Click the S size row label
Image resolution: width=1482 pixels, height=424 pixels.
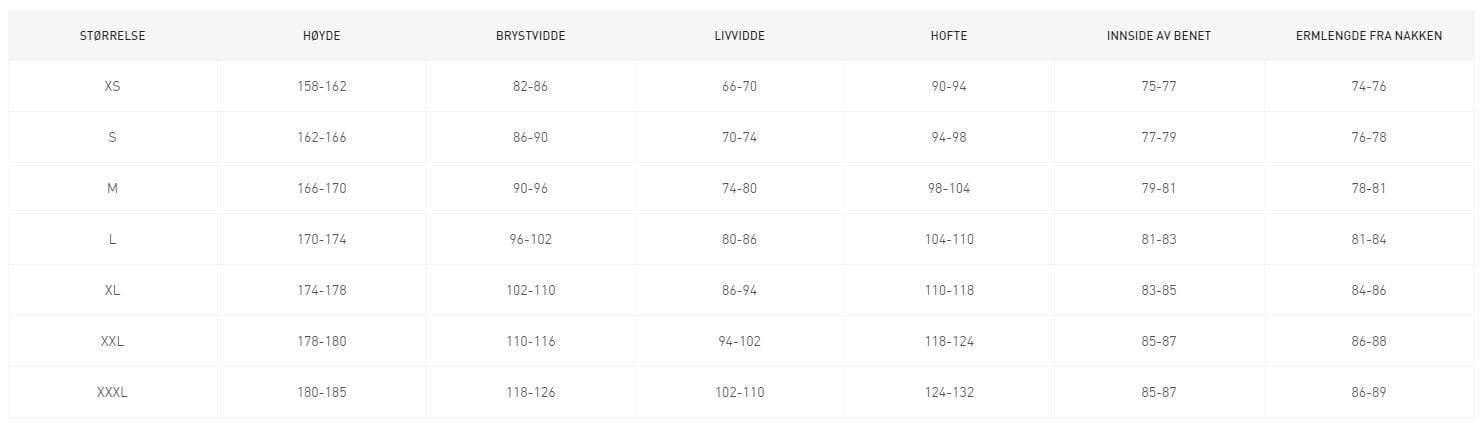pyautogui.click(x=112, y=138)
